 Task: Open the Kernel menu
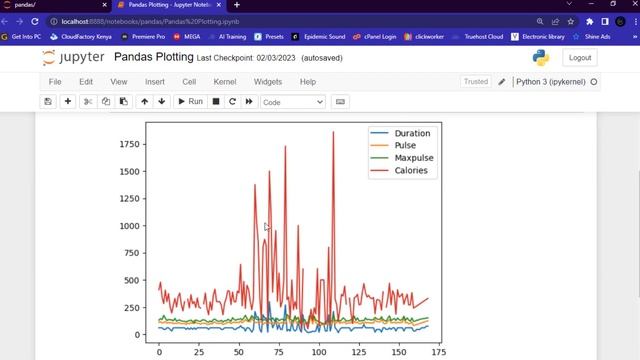225,82
